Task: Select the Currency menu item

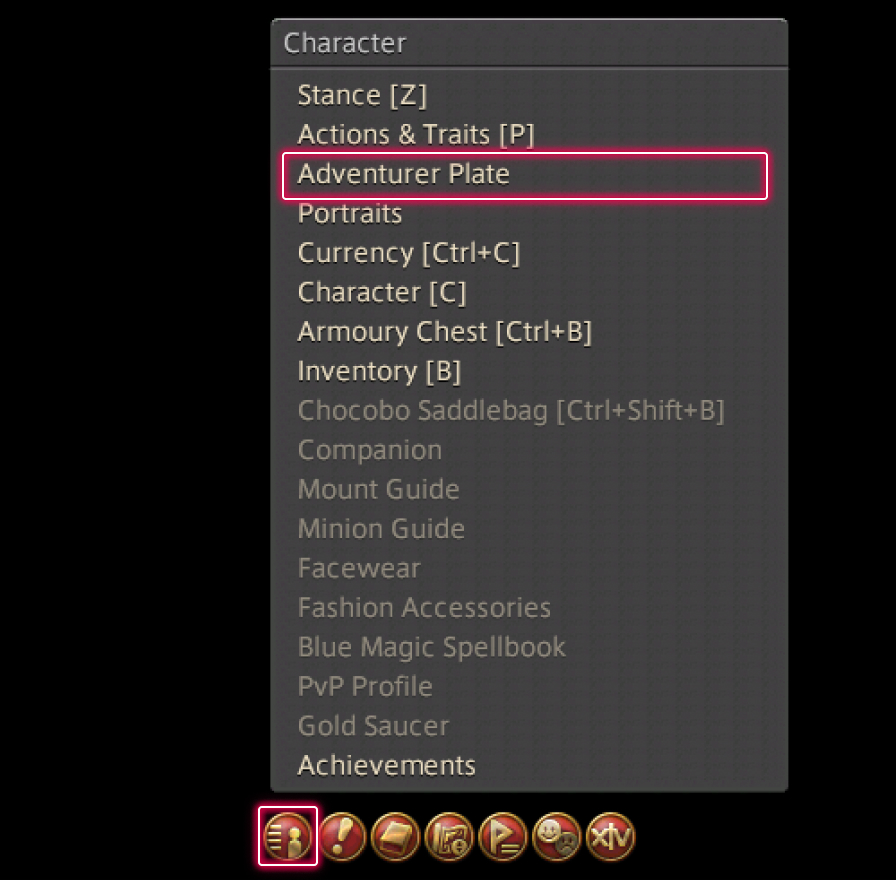Action: [409, 253]
